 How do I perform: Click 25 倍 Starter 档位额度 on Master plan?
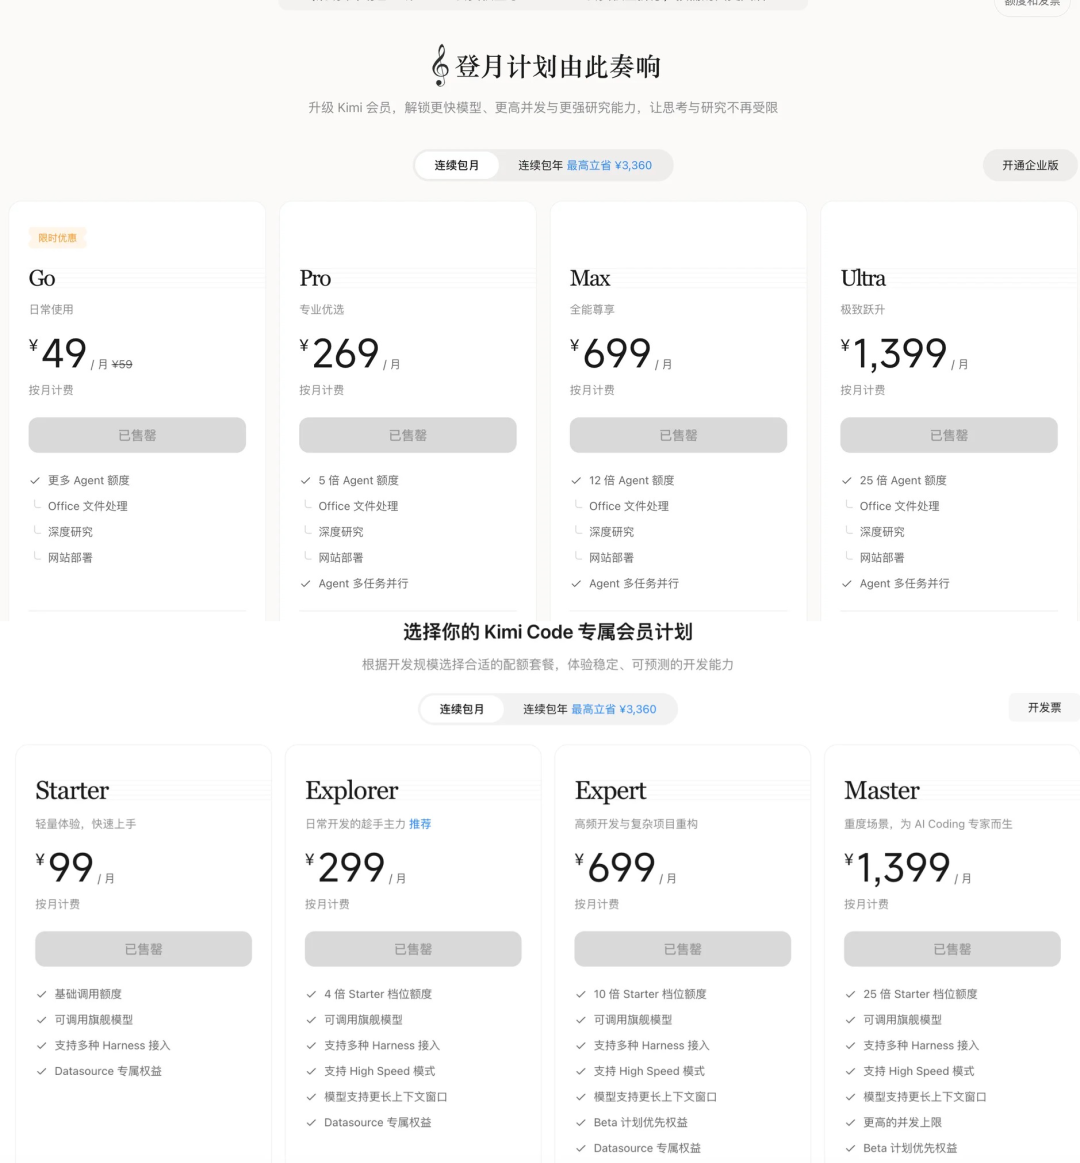(921, 994)
